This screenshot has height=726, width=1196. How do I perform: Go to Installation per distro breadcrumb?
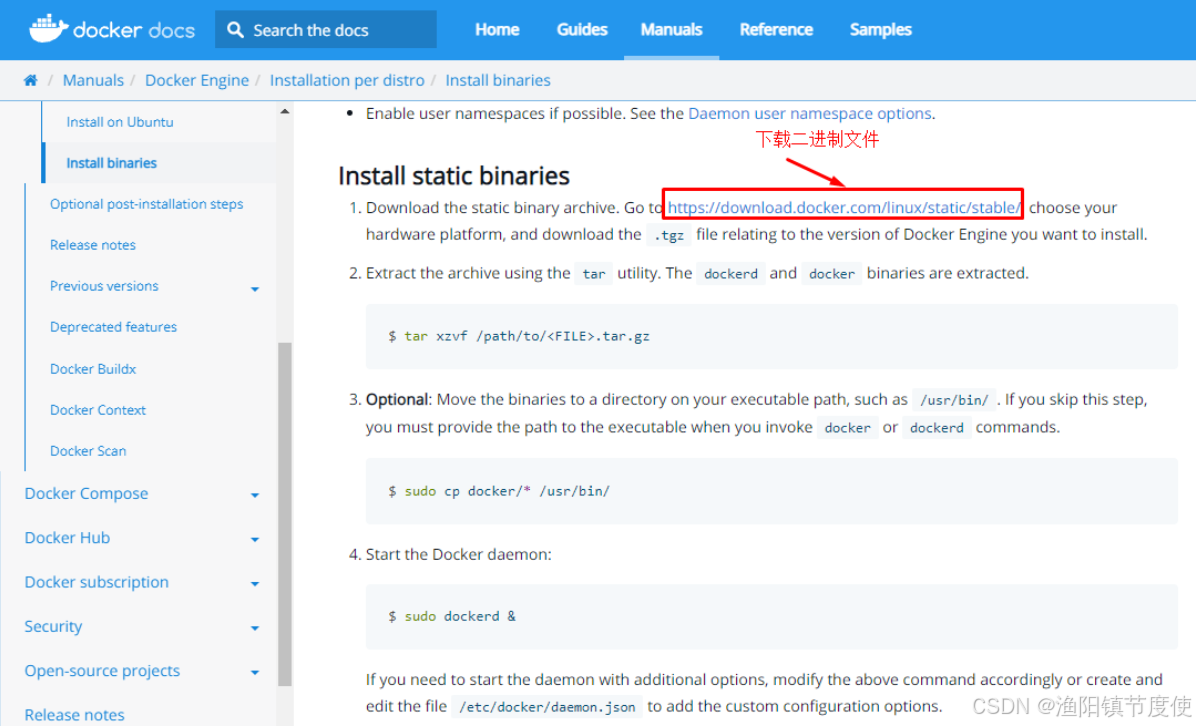tap(347, 80)
